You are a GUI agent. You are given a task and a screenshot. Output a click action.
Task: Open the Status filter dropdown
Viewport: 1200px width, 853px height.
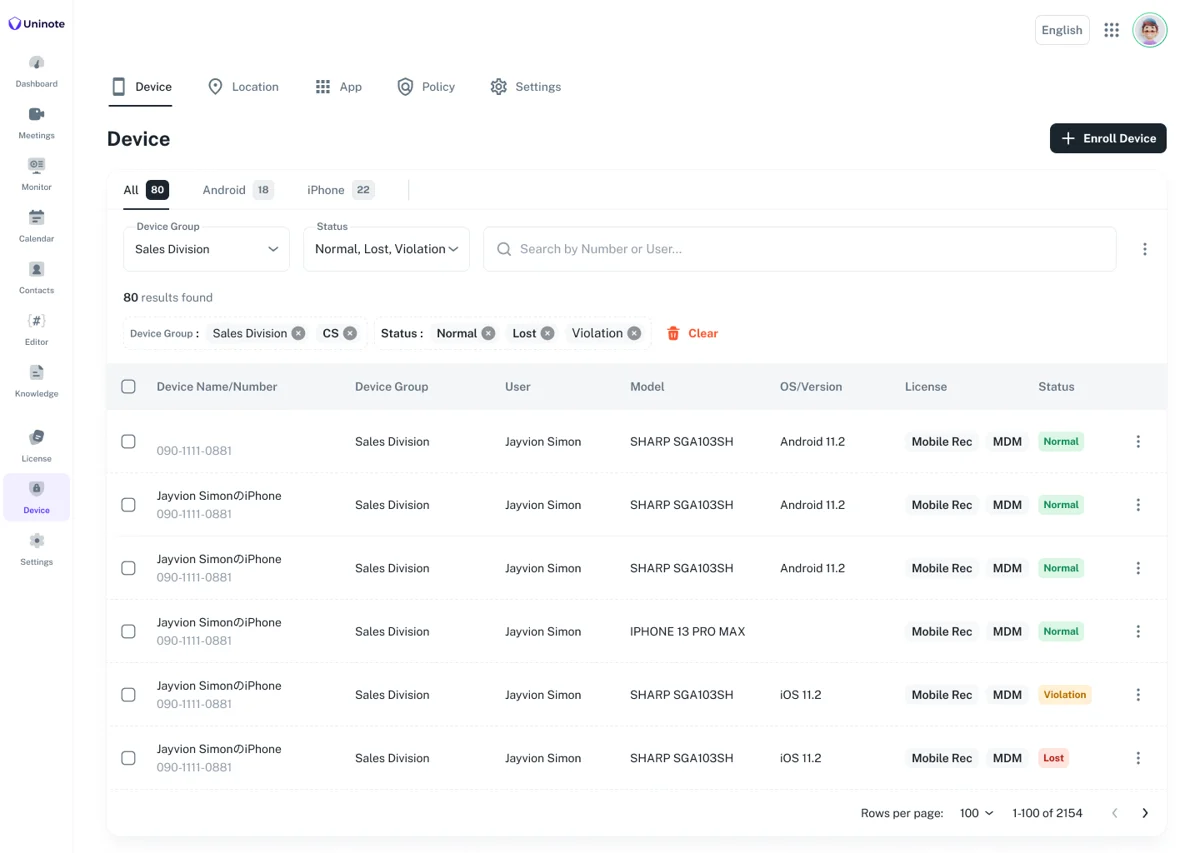[x=386, y=249]
